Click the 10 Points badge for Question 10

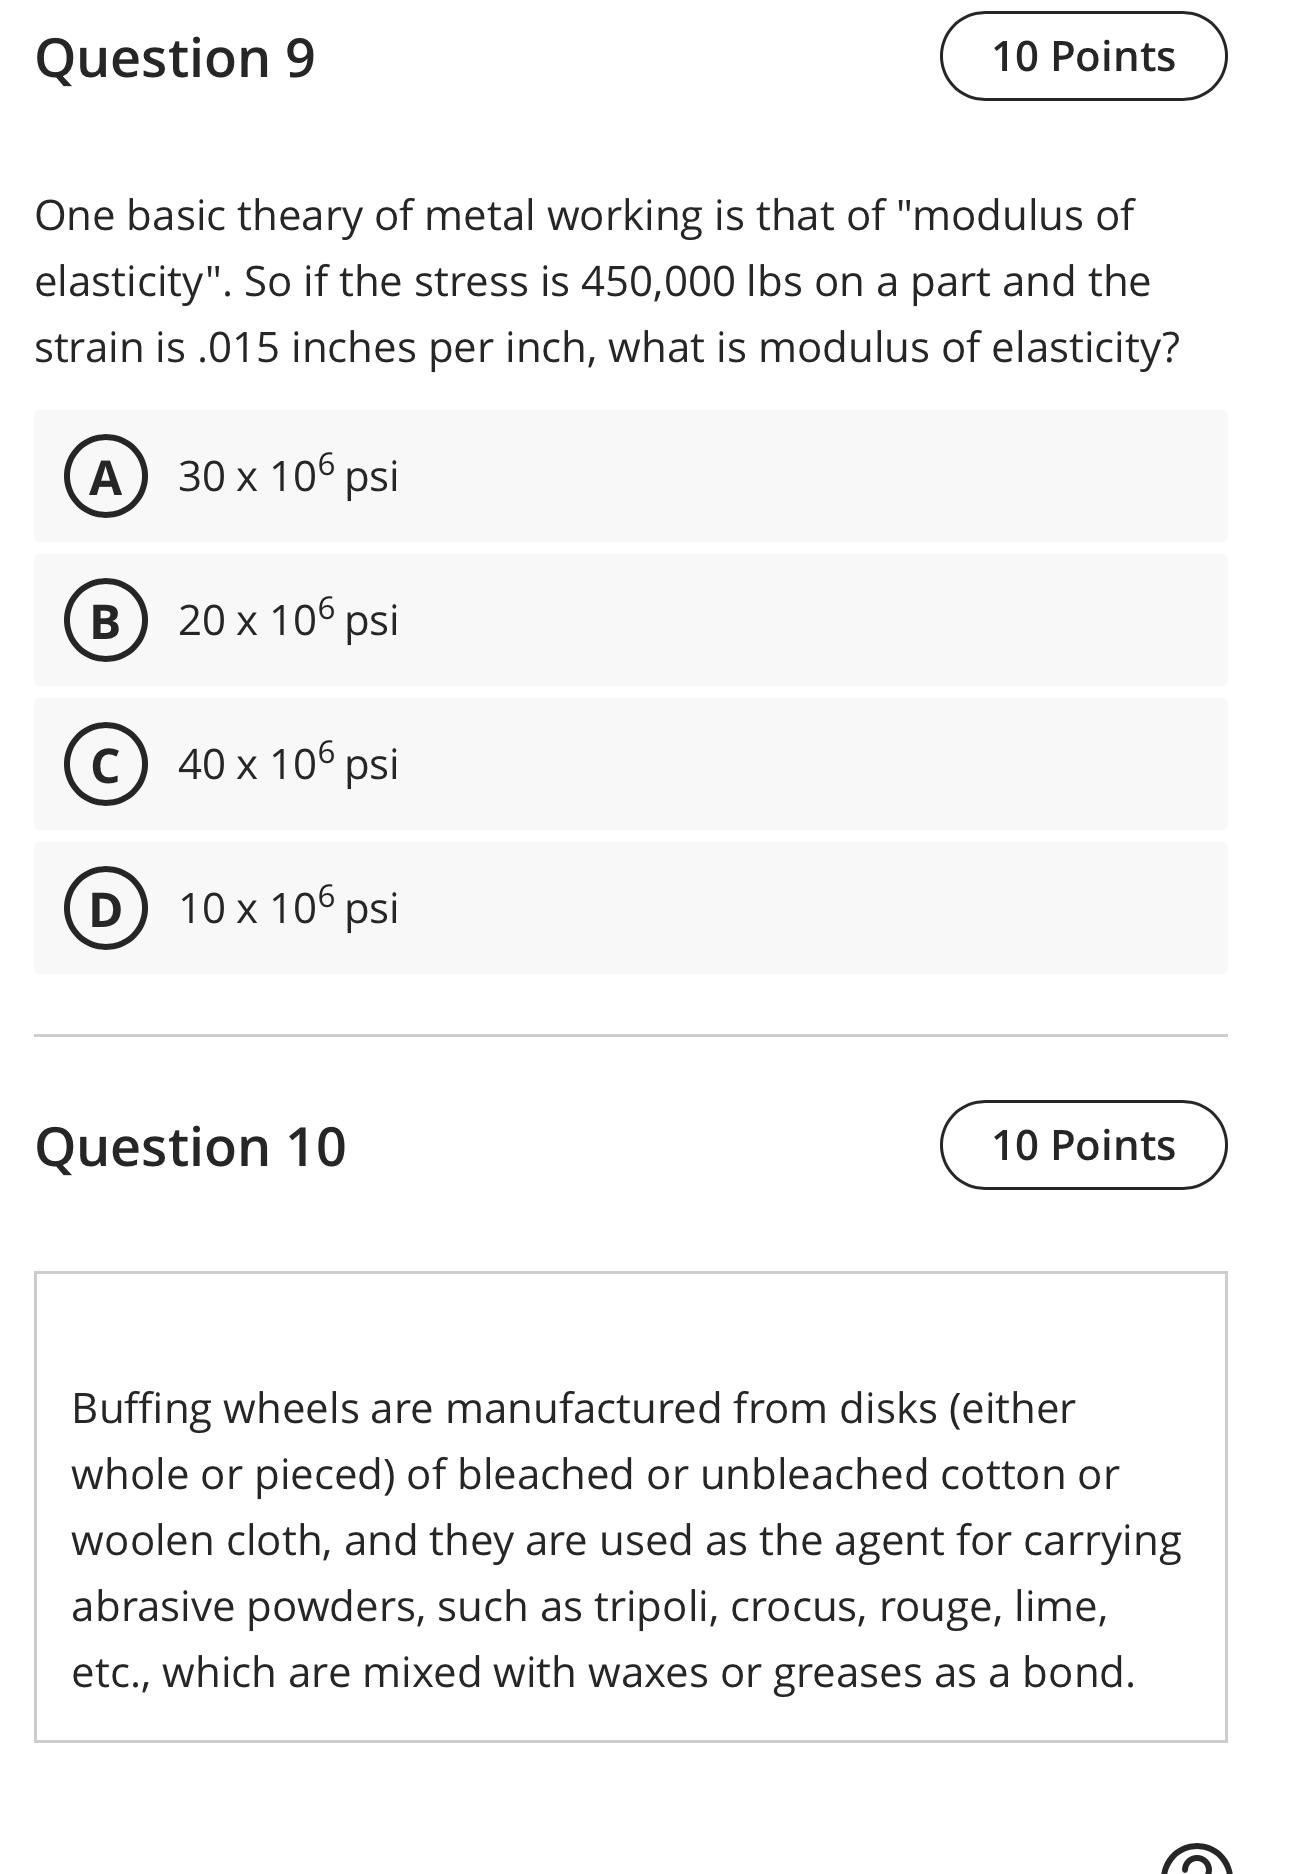pyautogui.click(x=1084, y=1145)
